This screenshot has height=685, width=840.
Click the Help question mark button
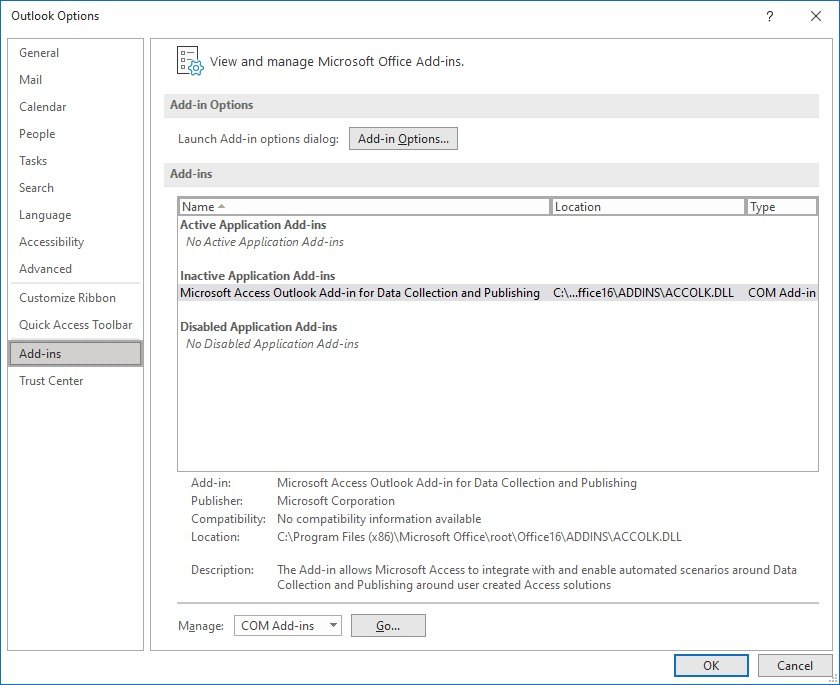pyautogui.click(x=769, y=16)
